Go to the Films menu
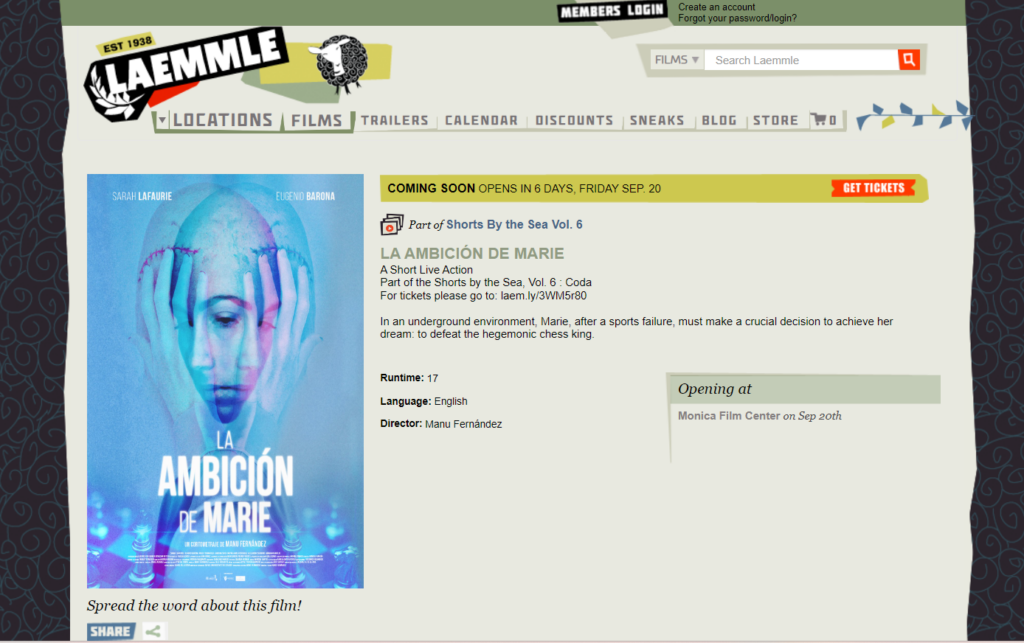This screenshot has height=643, width=1024. coord(317,121)
